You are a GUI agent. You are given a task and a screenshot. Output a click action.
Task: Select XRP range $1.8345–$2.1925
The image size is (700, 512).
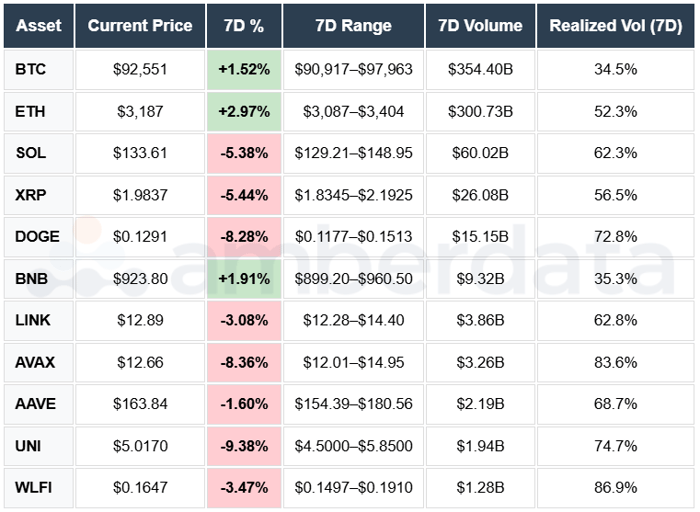353,195
